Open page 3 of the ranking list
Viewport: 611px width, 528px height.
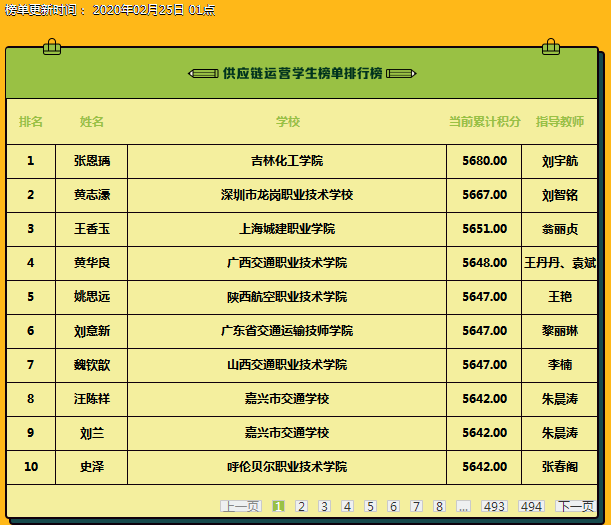325,506
